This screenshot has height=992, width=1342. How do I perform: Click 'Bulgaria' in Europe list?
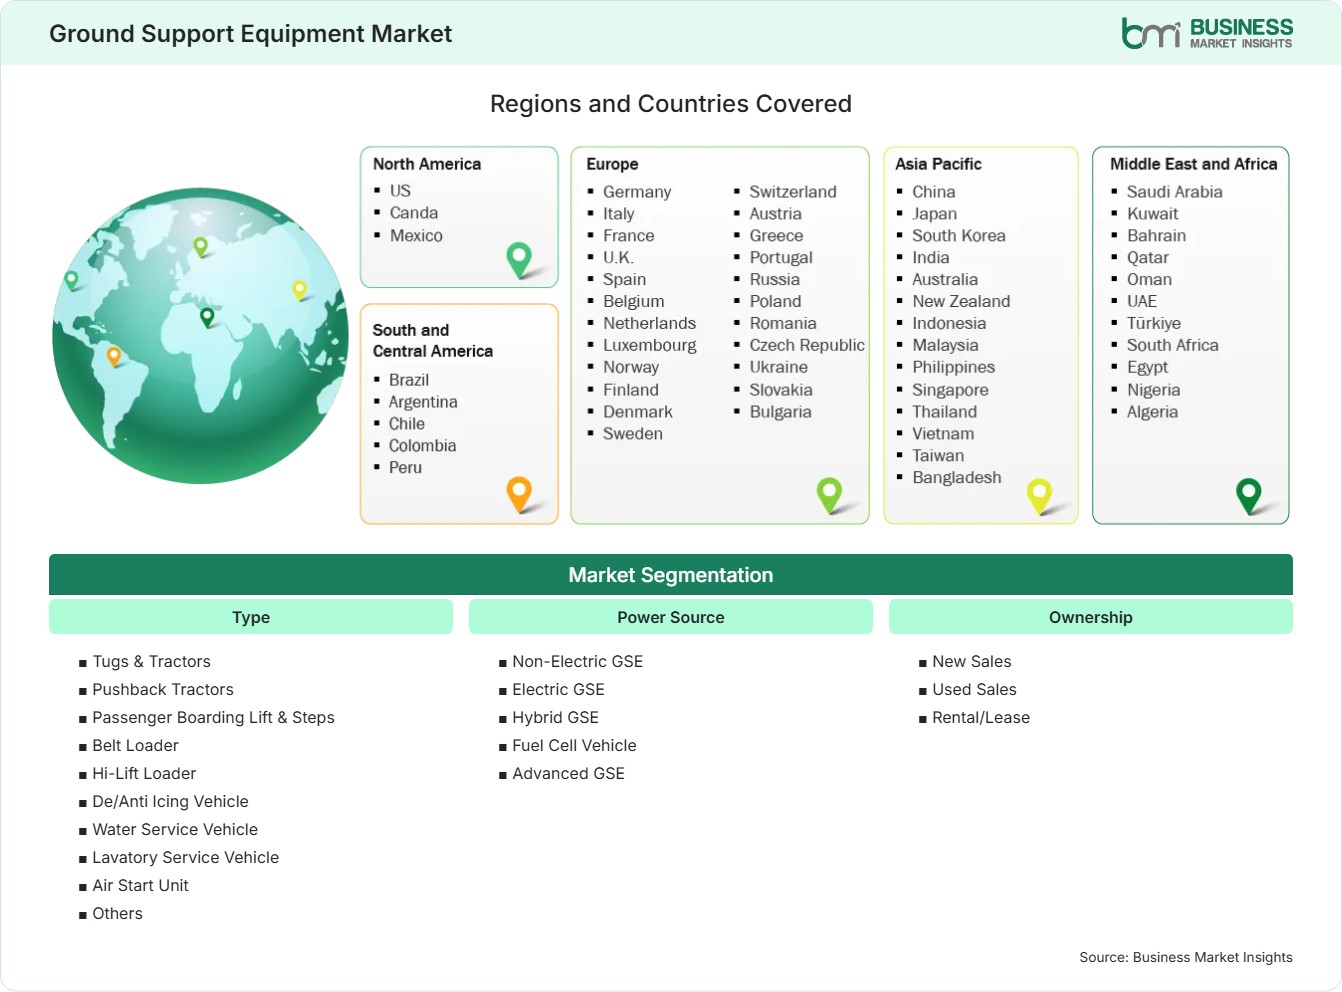[x=780, y=412]
